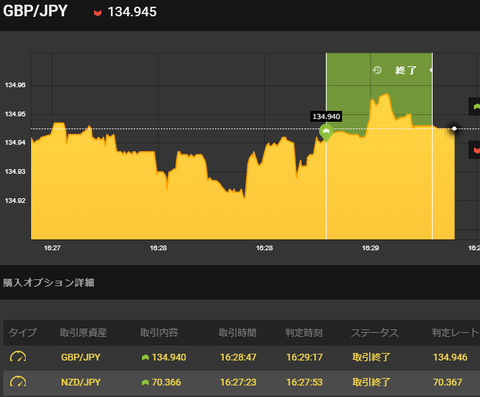
Task: Click the current rate 134.945
Action: click(x=132, y=12)
